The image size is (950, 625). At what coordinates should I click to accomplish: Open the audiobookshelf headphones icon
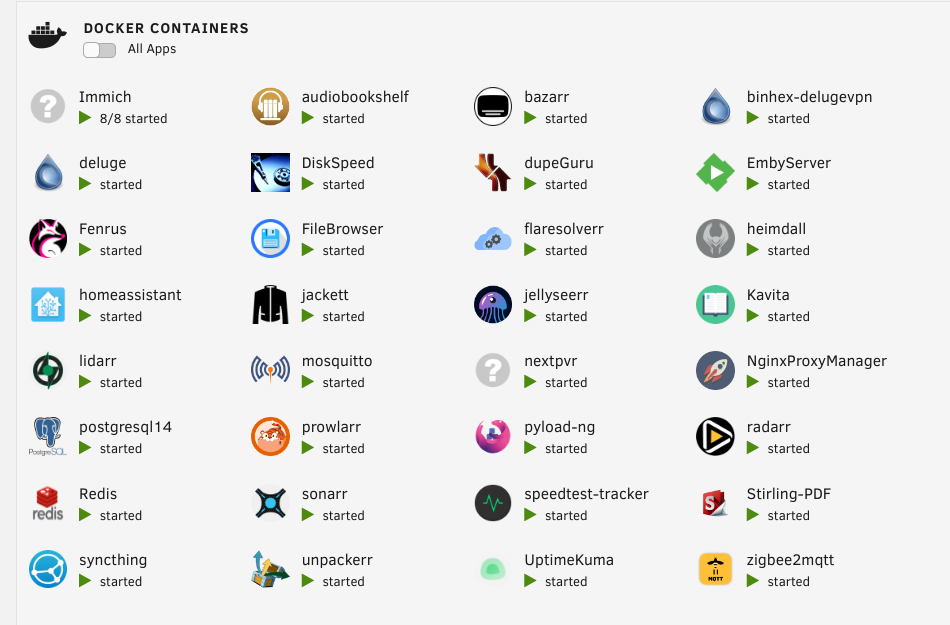pyautogui.click(x=270, y=107)
